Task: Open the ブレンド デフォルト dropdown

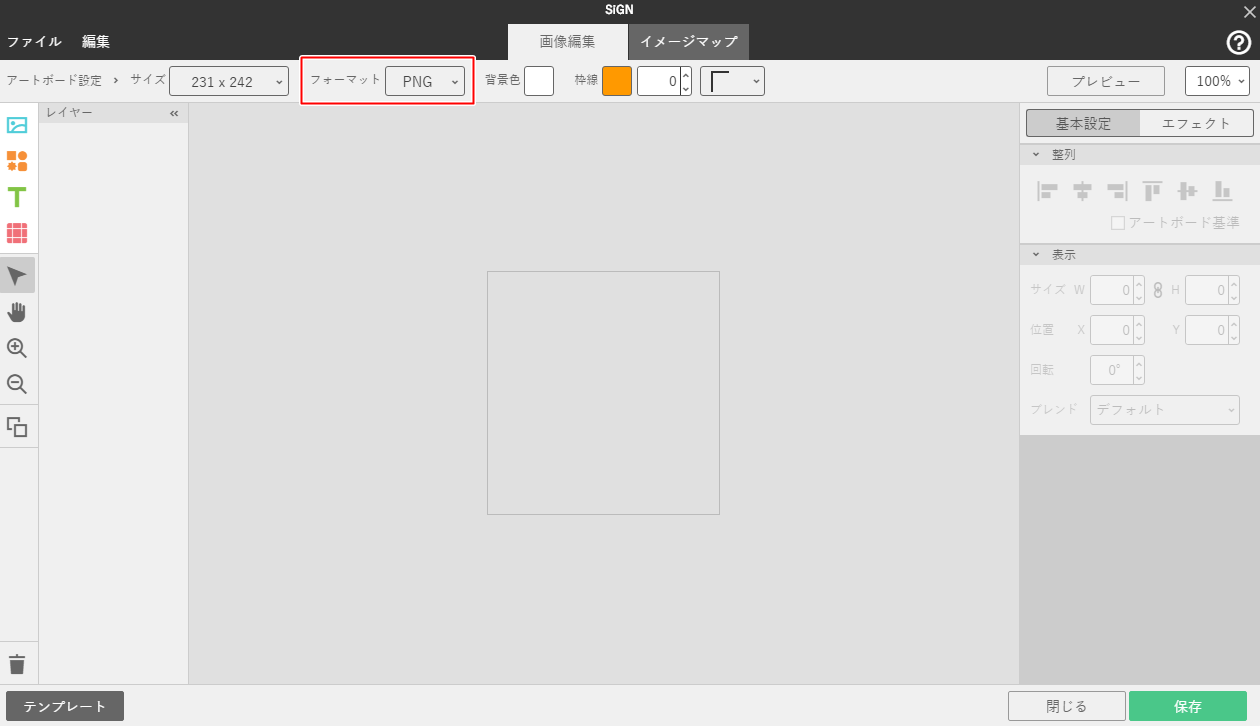Action: [1165, 409]
